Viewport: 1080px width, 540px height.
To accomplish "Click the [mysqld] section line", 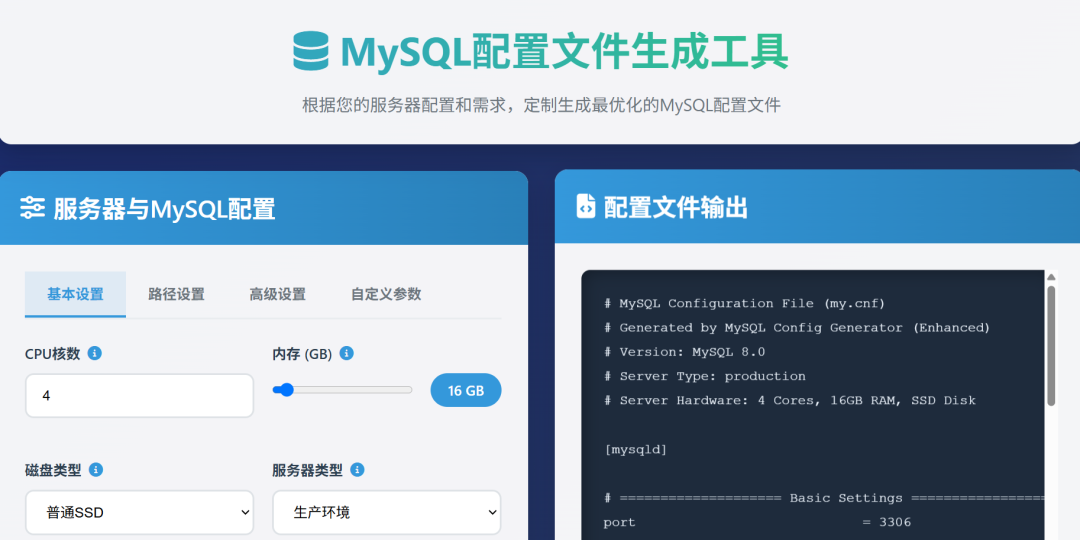I will point(635,450).
